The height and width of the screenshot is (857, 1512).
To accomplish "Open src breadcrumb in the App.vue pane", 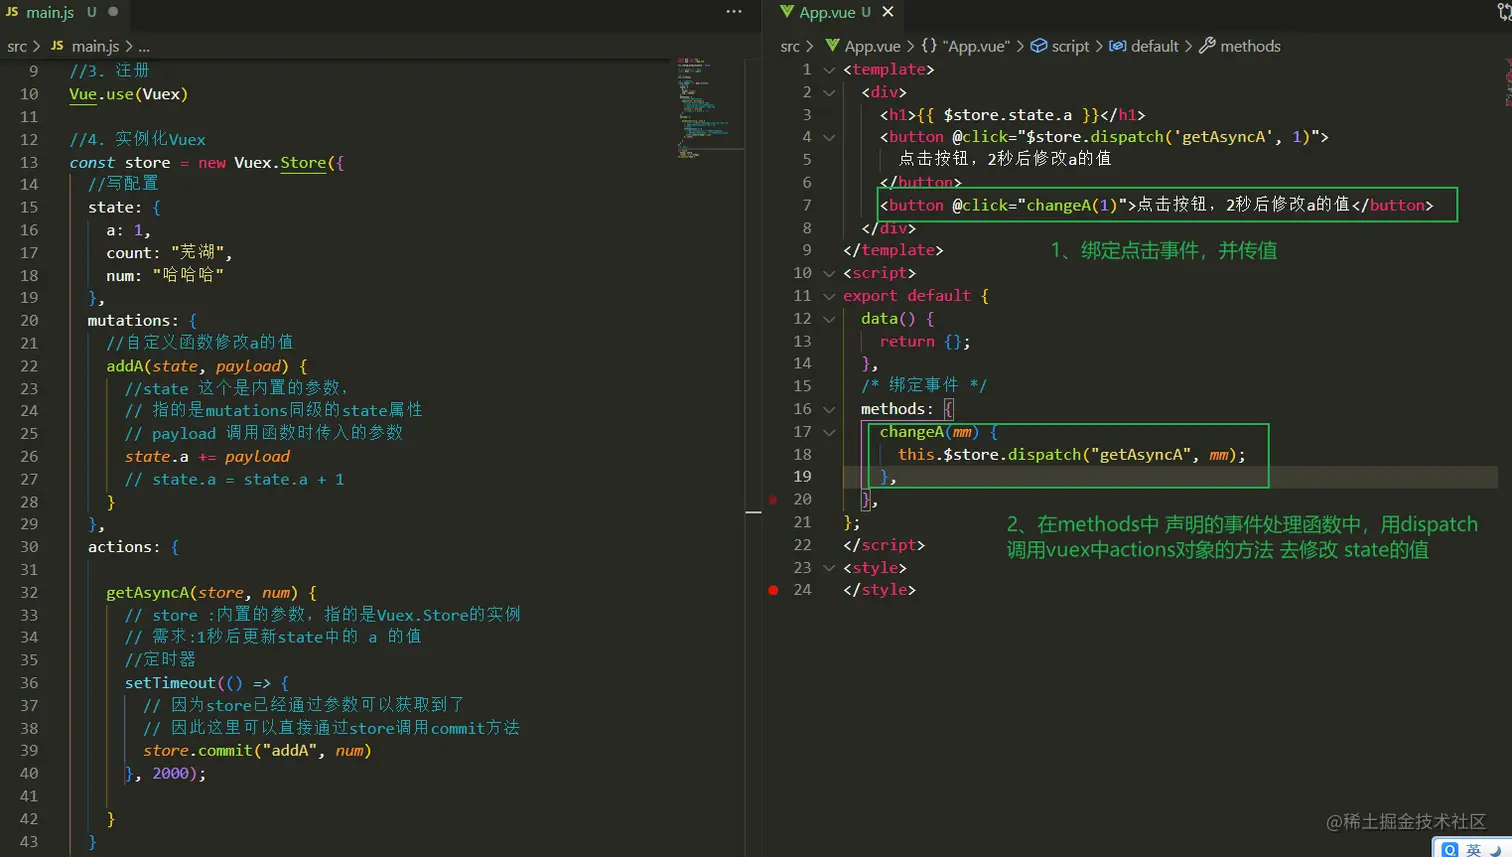I will point(790,46).
